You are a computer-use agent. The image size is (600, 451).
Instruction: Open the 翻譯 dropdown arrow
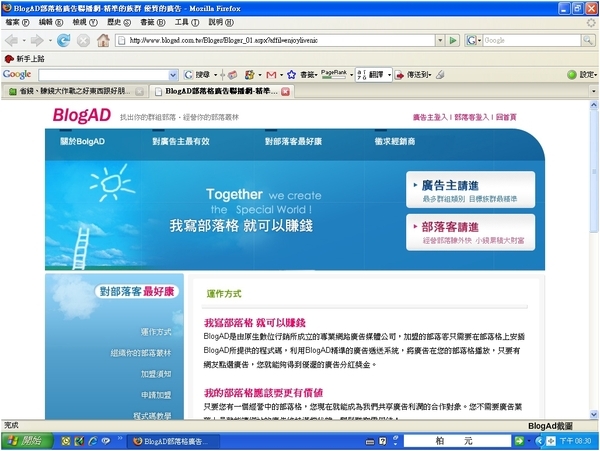(x=389, y=75)
